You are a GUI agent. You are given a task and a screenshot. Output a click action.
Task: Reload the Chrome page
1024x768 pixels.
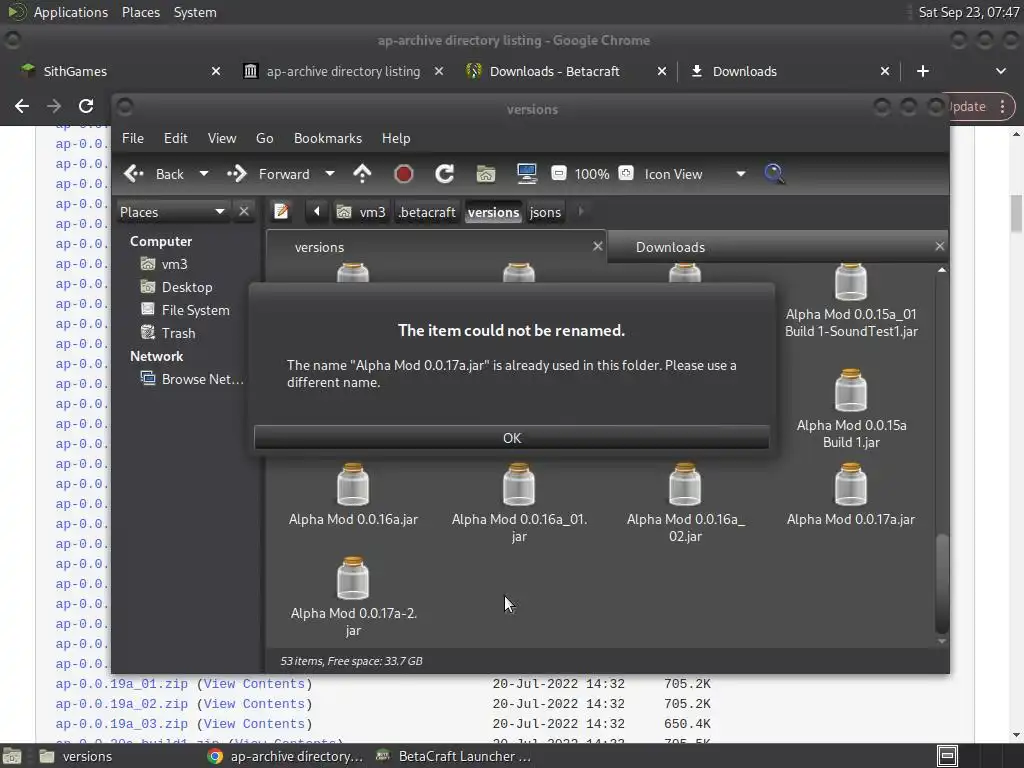pyautogui.click(x=86, y=106)
